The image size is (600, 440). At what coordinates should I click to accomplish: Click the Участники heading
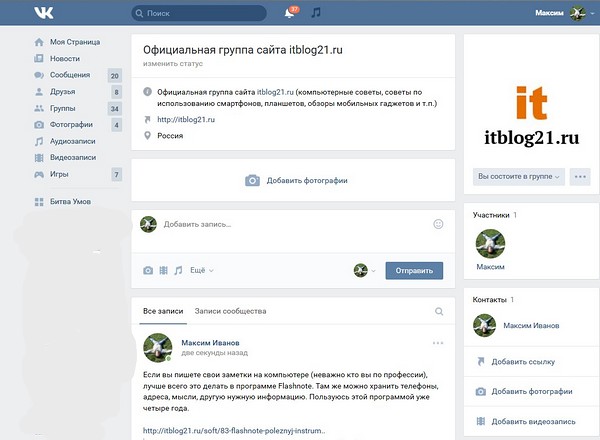tap(491, 215)
